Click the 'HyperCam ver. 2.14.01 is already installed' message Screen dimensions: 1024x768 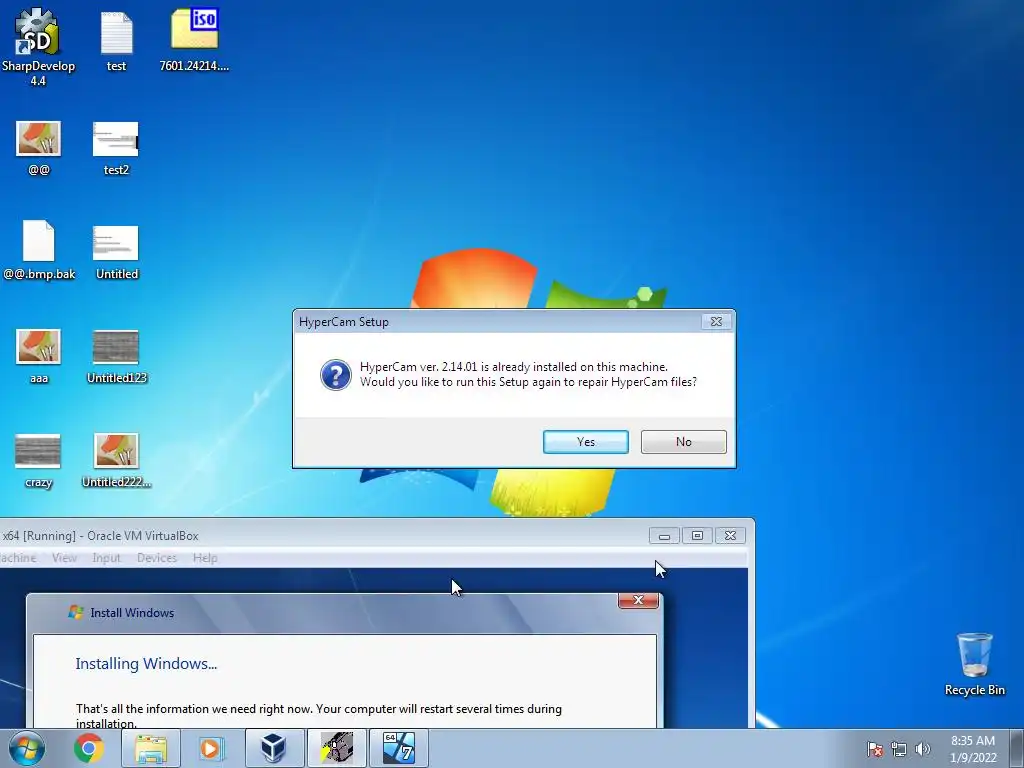pyautogui.click(x=514, y=366)
